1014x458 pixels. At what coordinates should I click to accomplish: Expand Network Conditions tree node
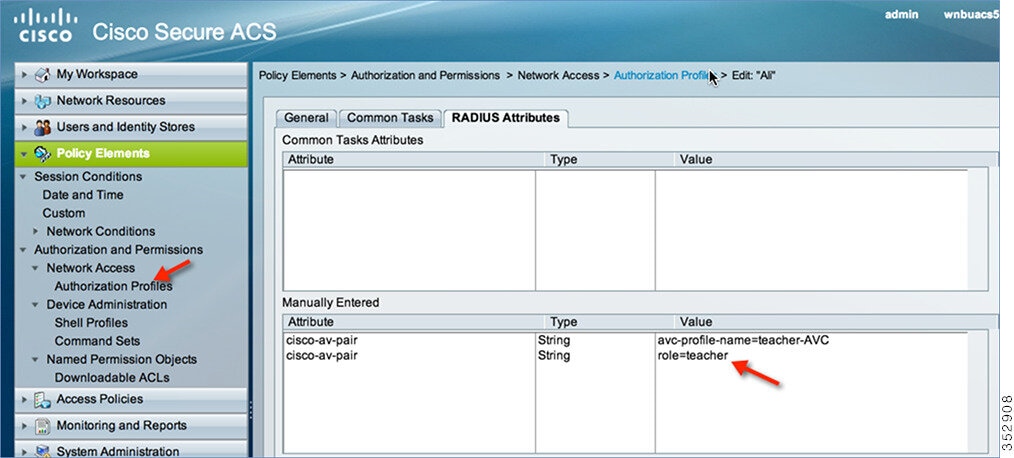(x=36, y=231)
